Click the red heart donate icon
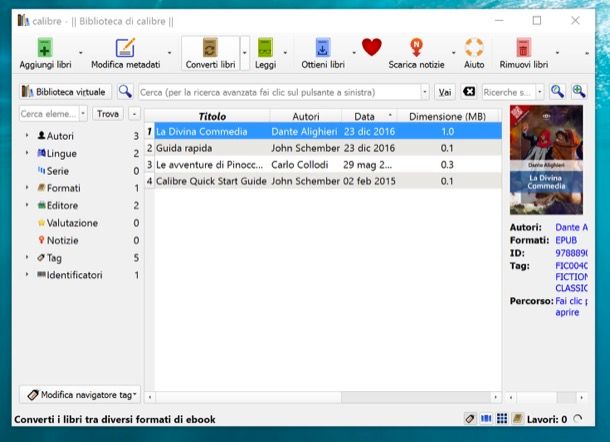The image size is (610, 442). [372, 47]
